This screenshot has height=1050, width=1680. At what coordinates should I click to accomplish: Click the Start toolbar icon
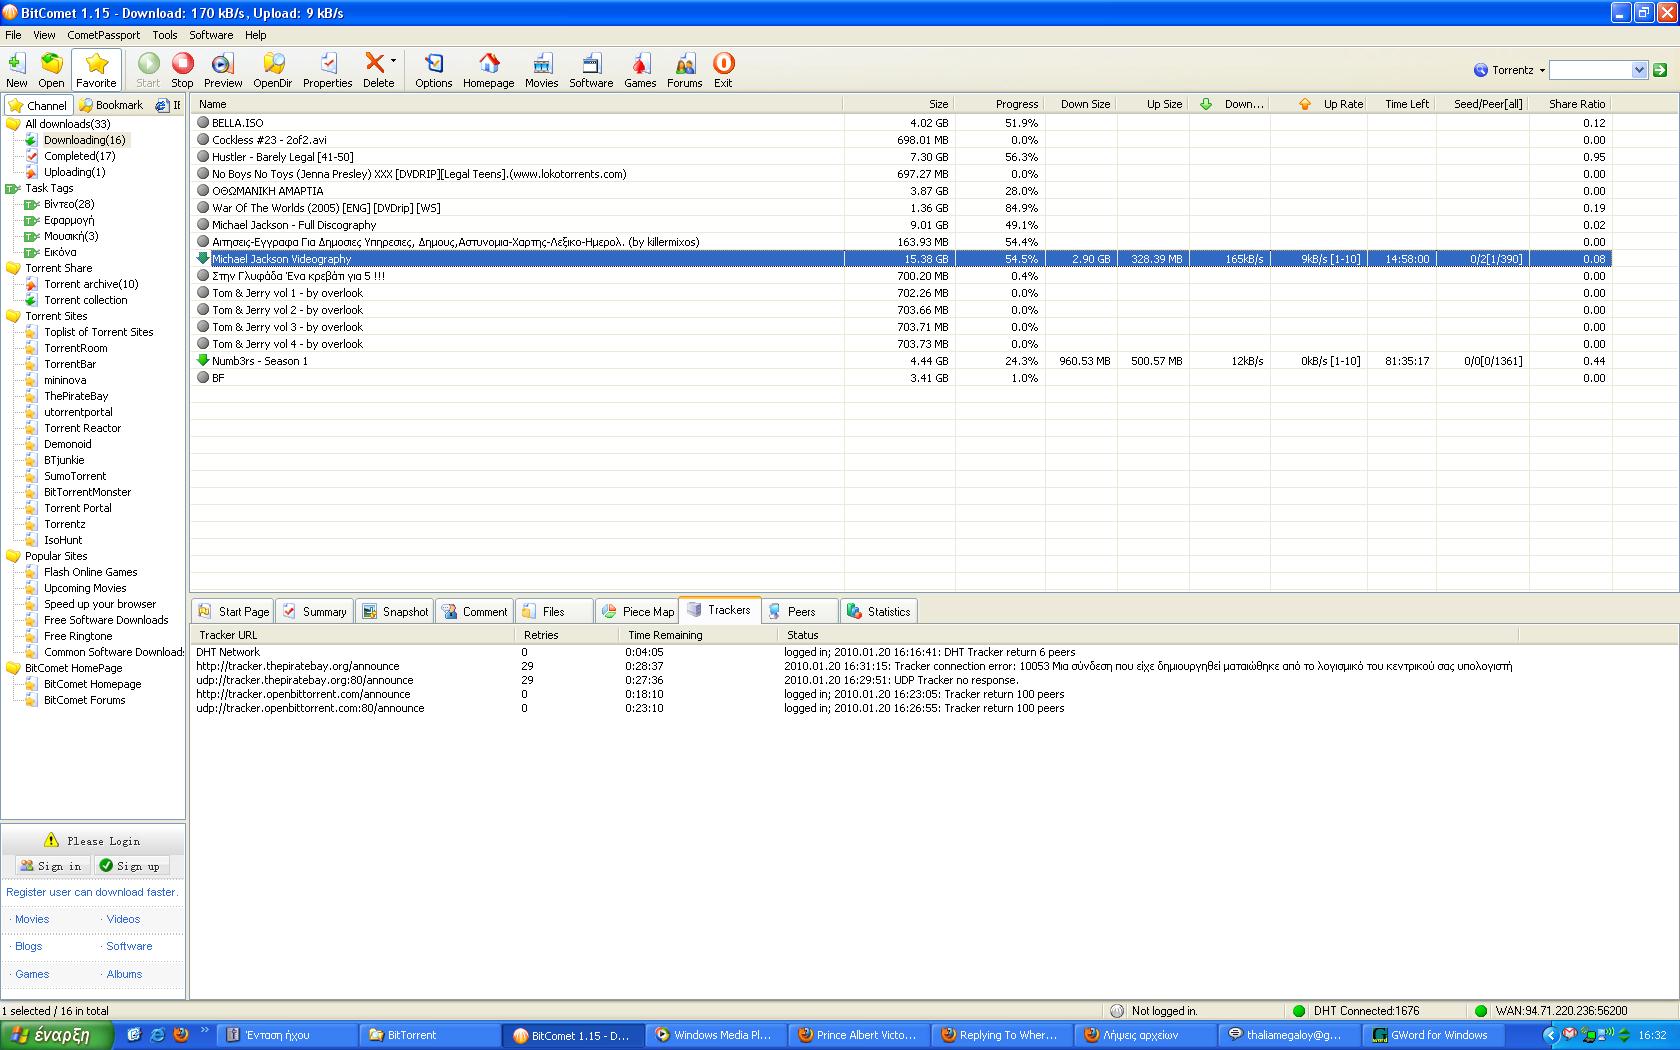148,70
